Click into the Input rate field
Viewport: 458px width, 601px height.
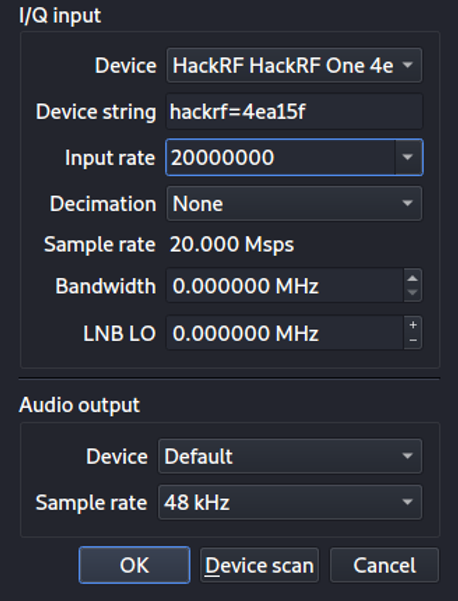pyautogui.click(x=280, y=158)
